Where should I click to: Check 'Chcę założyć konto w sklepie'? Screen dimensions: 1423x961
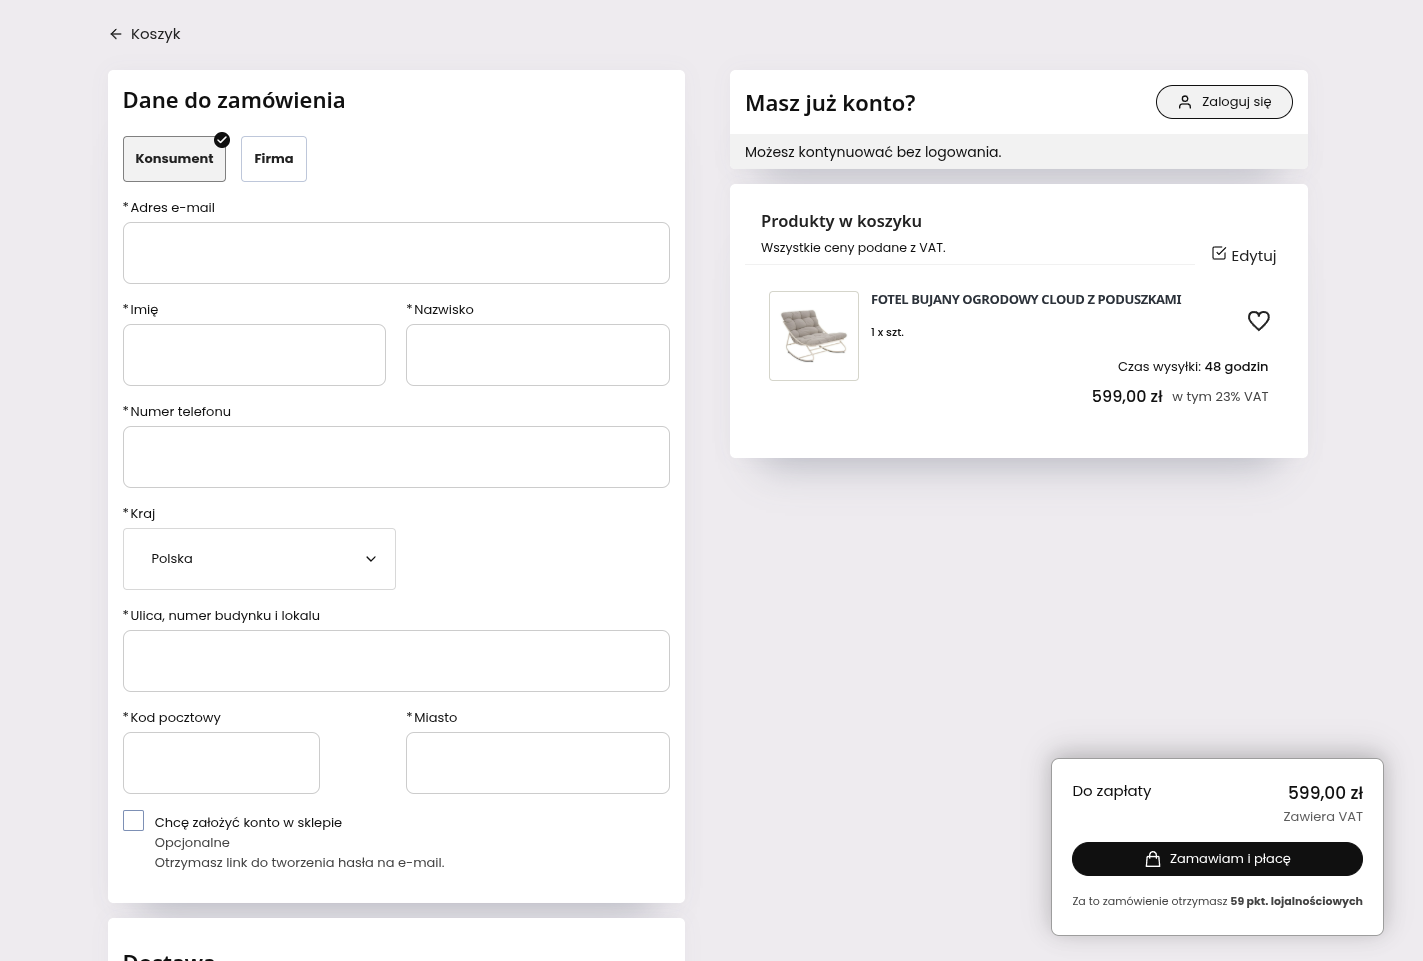(134, 821)
